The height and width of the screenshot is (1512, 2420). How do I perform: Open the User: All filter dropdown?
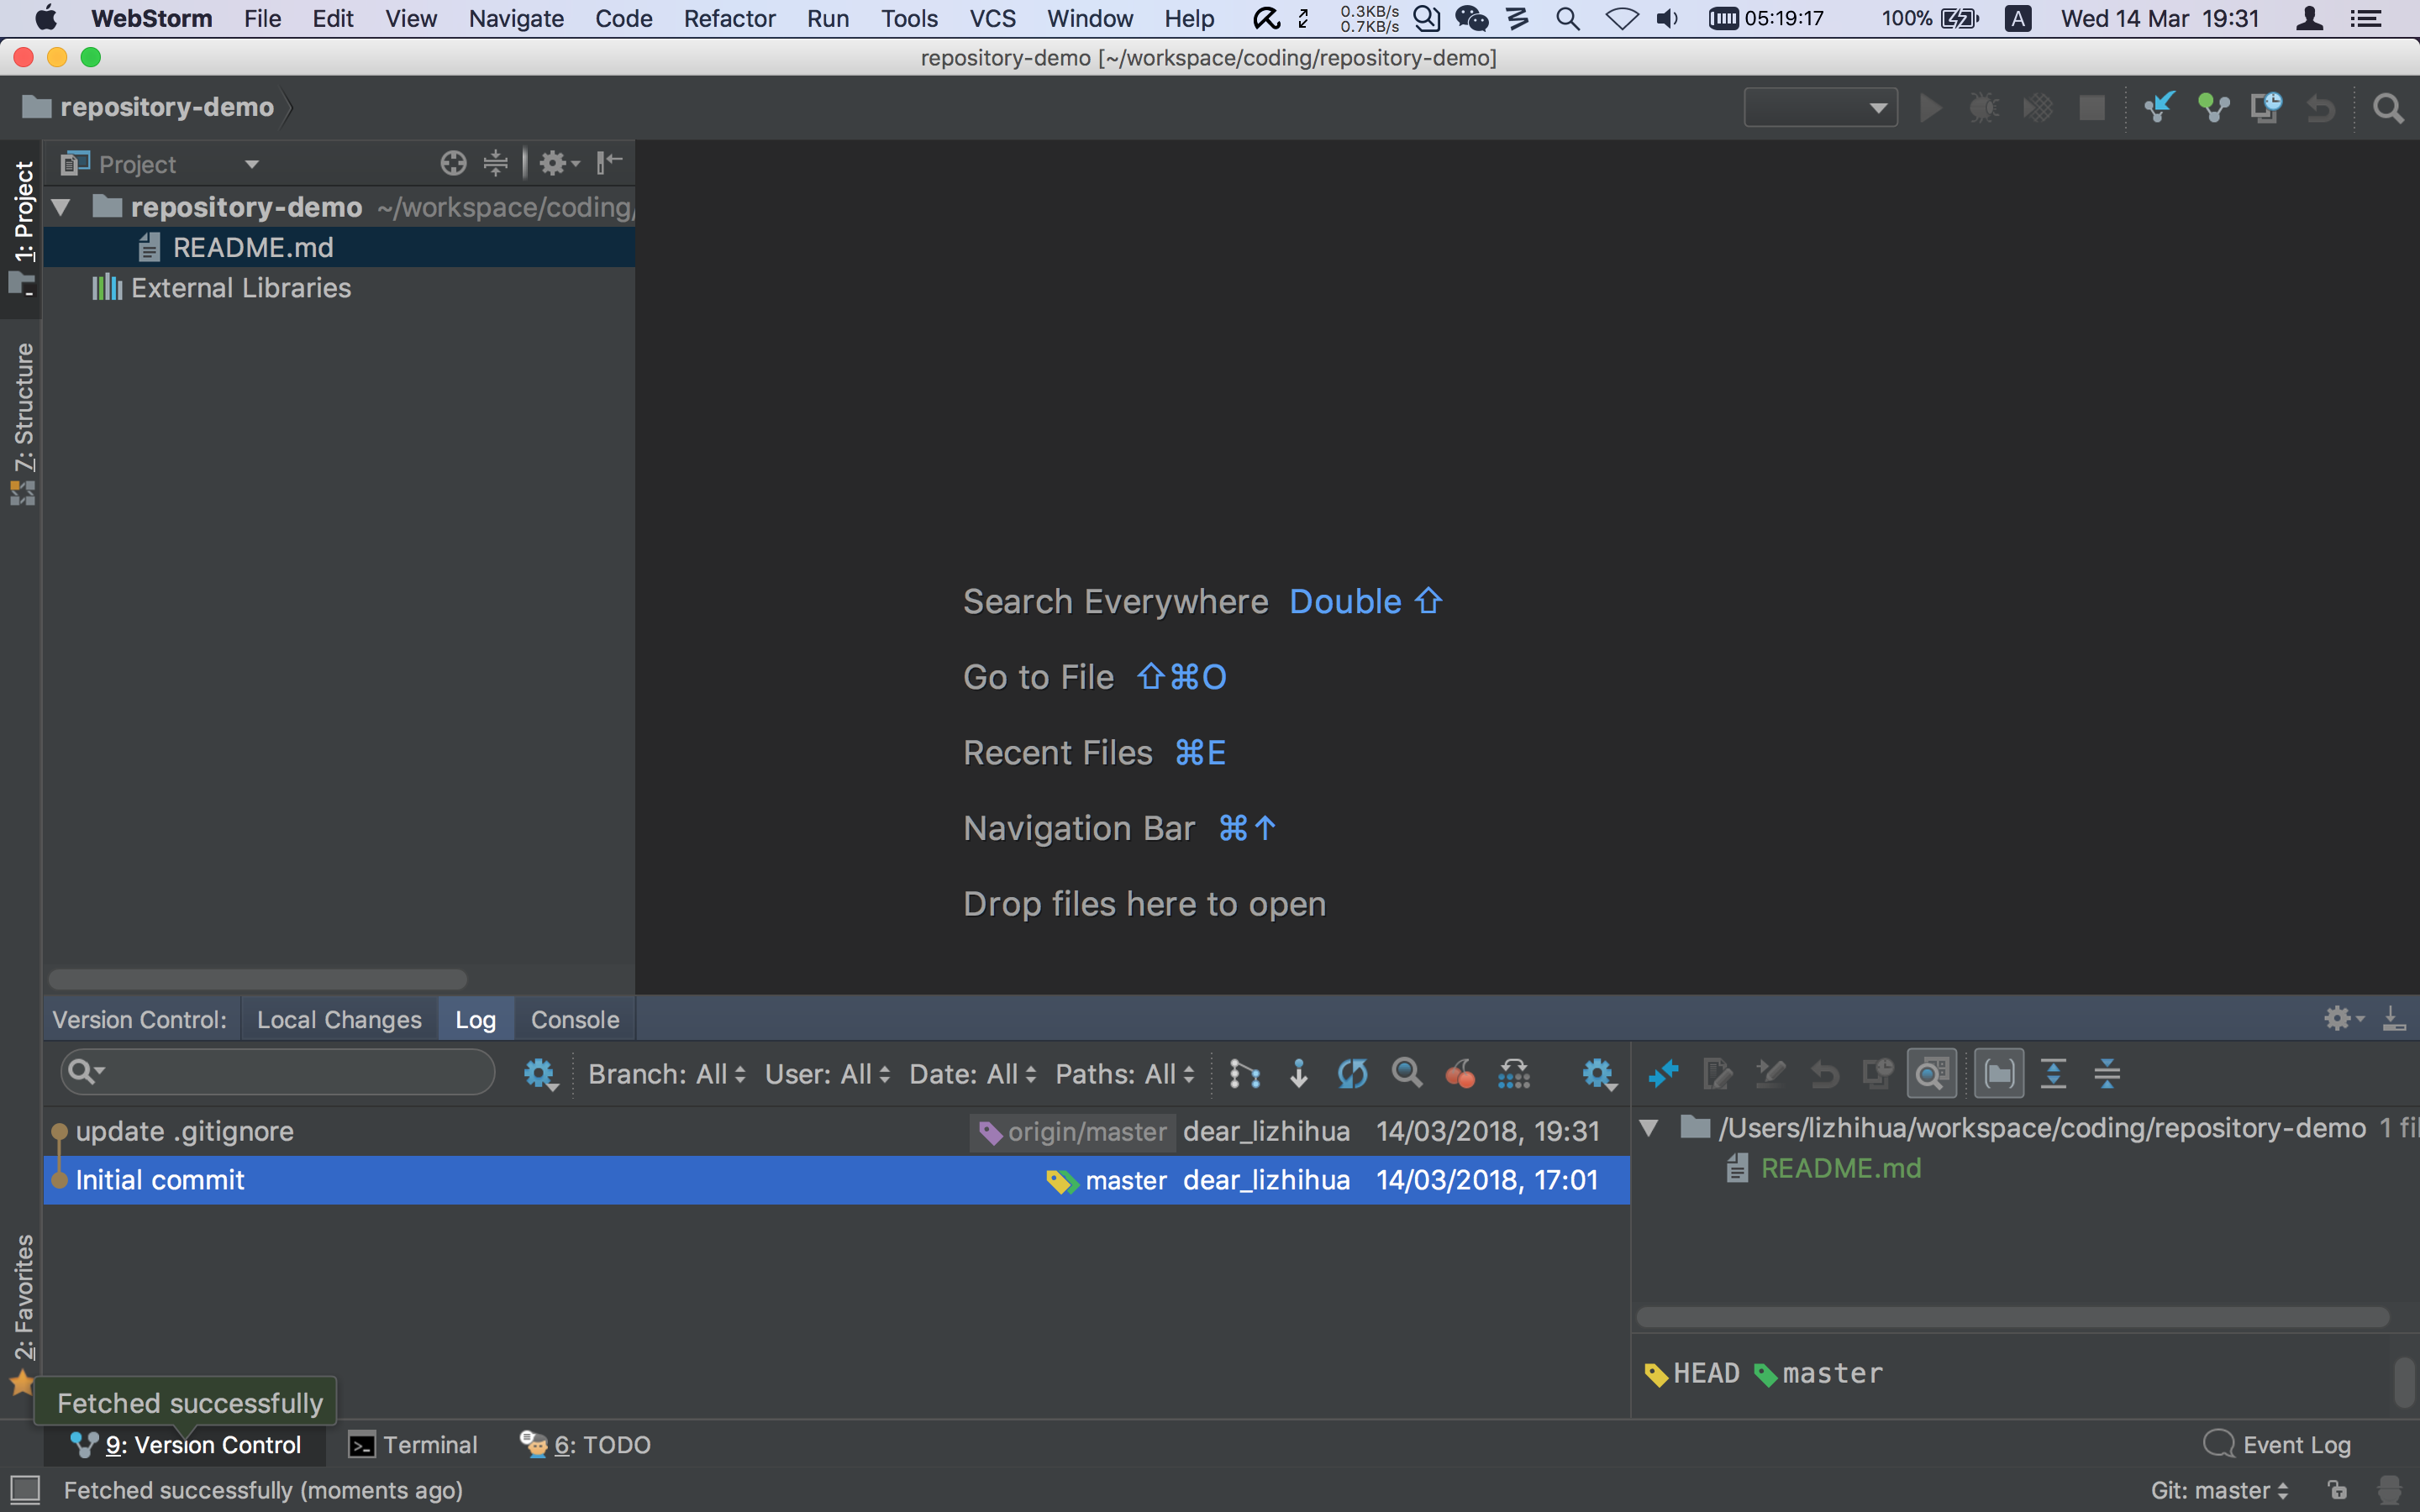click(x=827, y=1074)
